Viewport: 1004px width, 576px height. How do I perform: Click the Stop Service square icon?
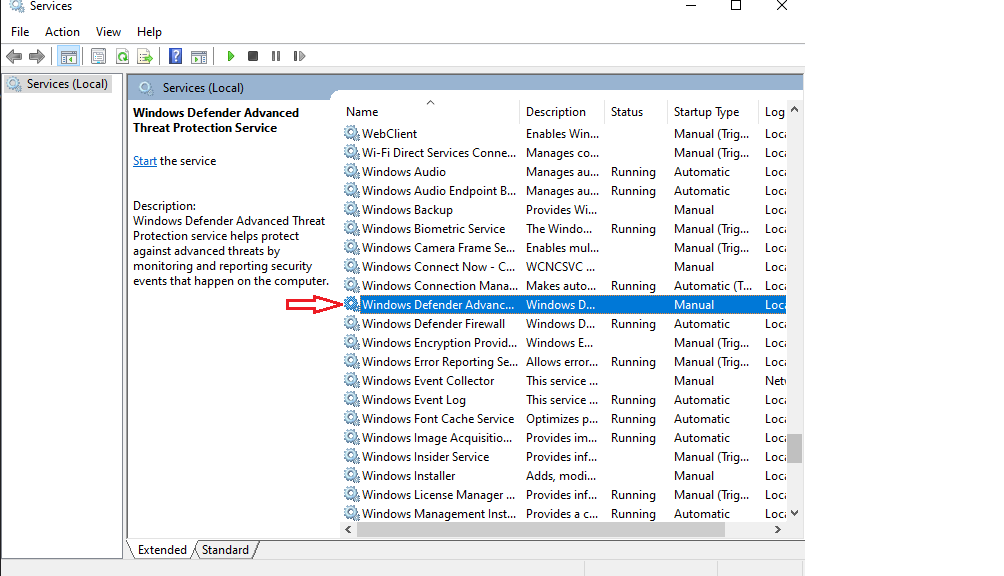pos(253,56)
